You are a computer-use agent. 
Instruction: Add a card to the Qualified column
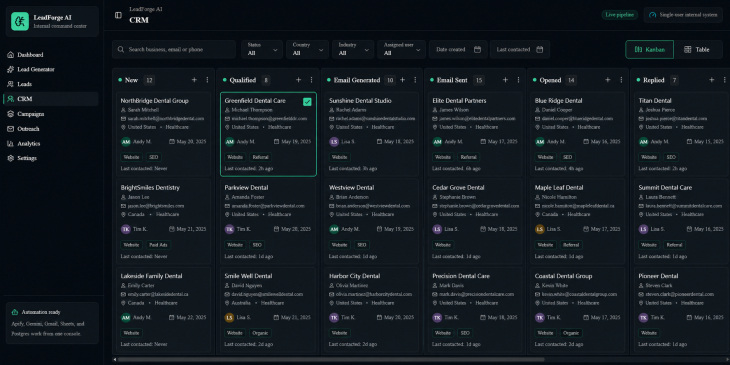pyautogui.click(x=298, y=80)
